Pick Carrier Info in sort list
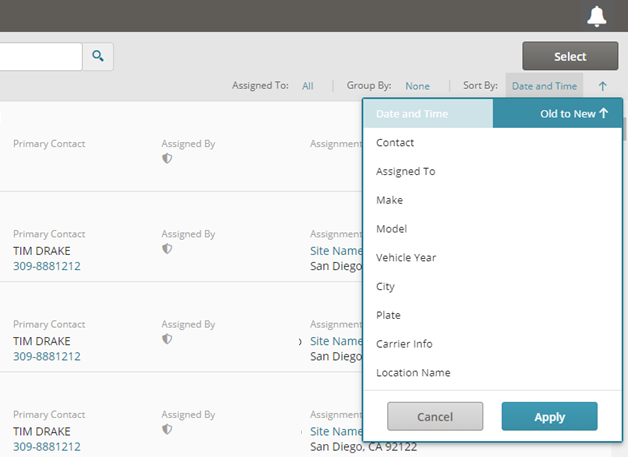This screenshot has height=457, width=628. [404, 344]
